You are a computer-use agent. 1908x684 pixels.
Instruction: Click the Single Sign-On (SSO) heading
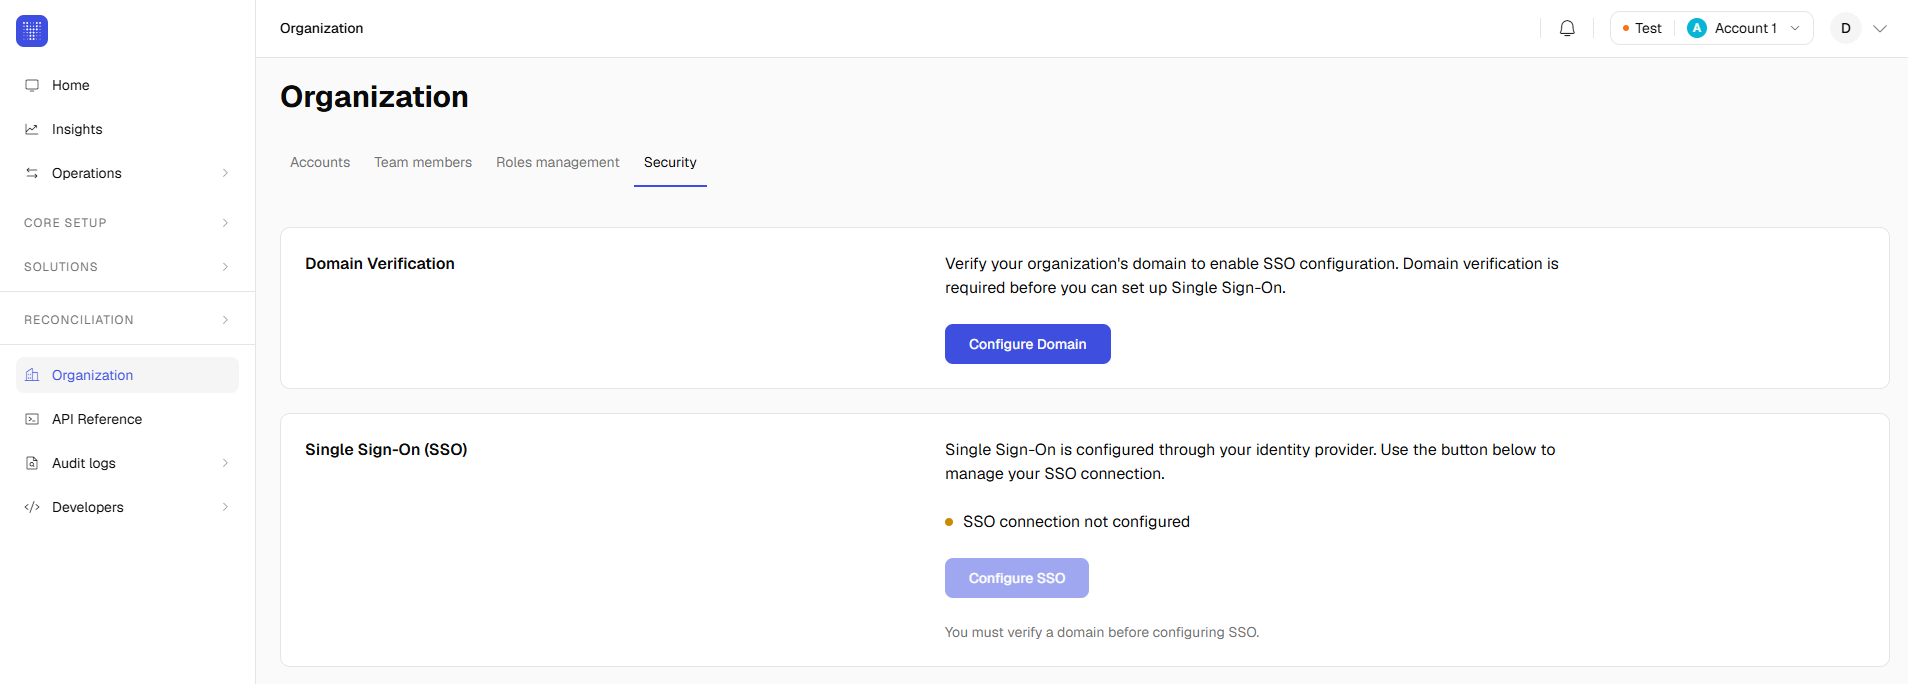click(386, 450)
